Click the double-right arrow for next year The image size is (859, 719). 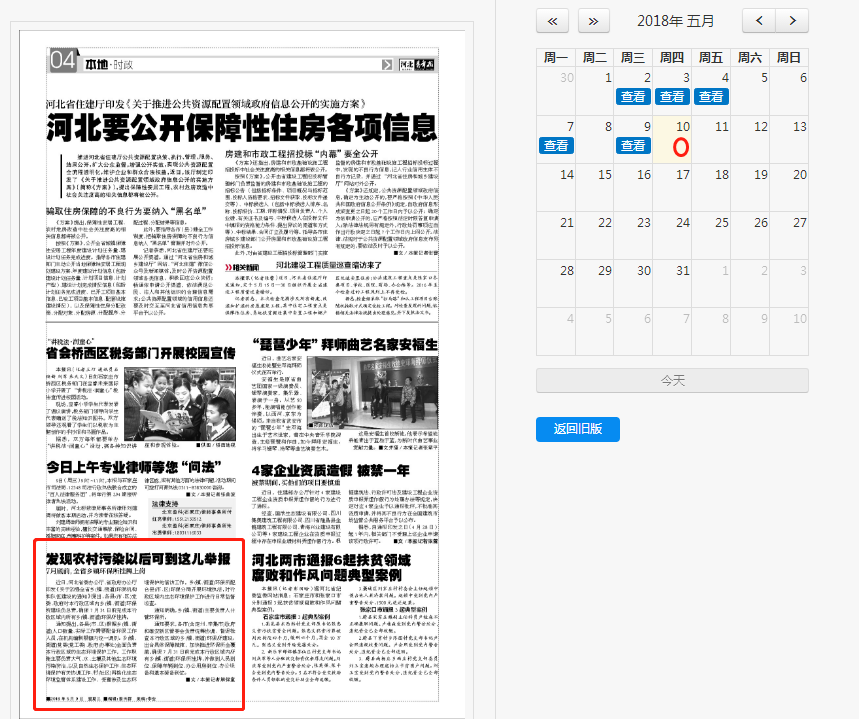click(594, 21)
